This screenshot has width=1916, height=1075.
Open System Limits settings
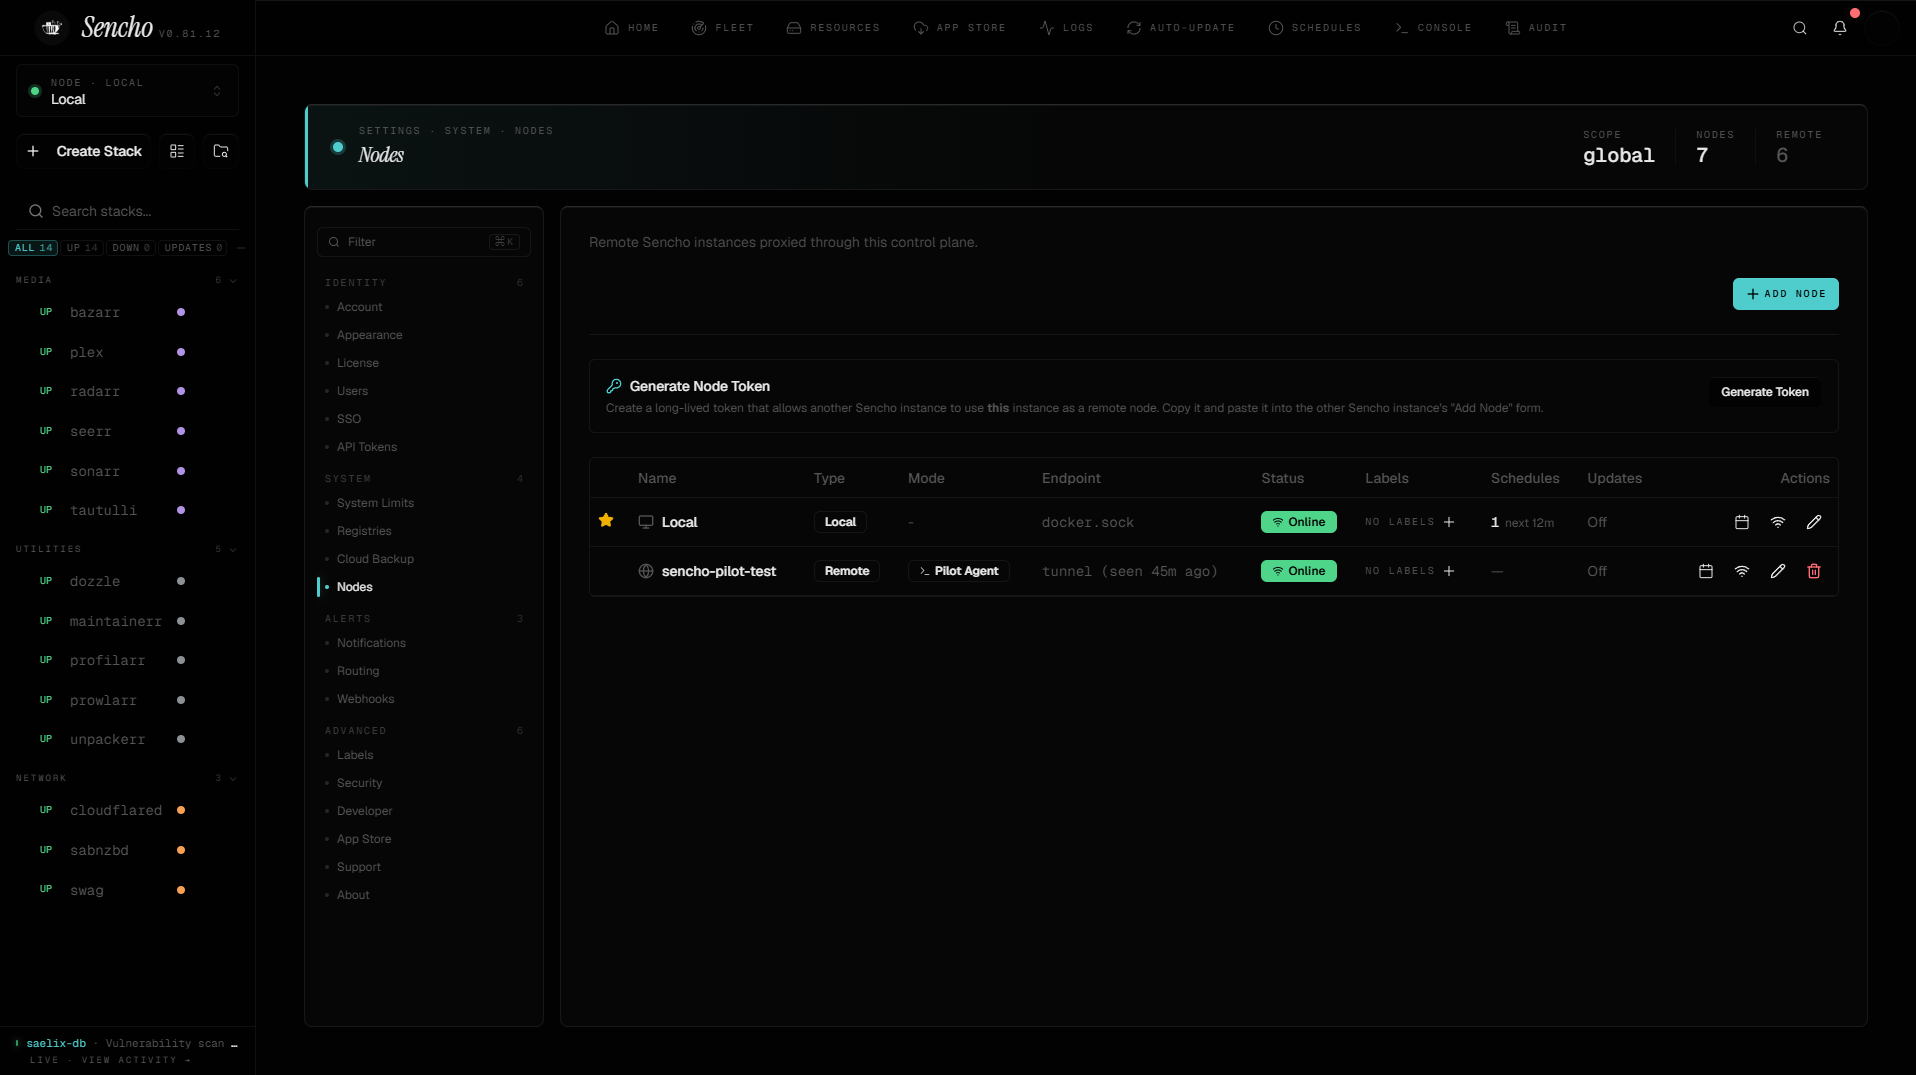coord(376,503)
